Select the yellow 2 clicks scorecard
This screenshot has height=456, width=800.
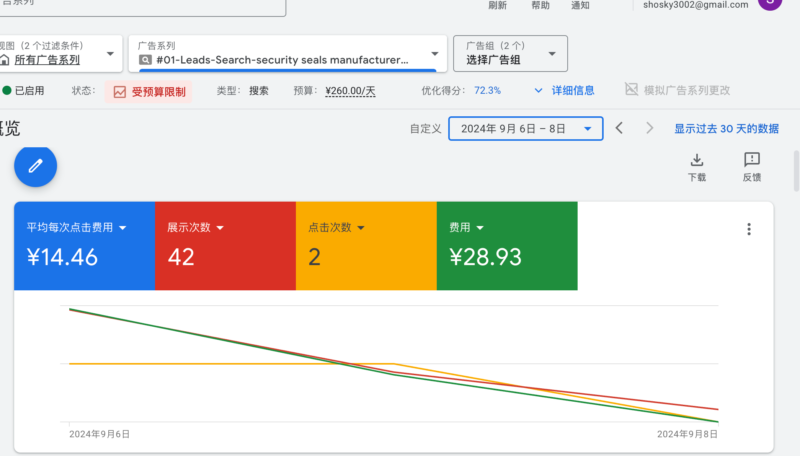click(x=366, y=246)
